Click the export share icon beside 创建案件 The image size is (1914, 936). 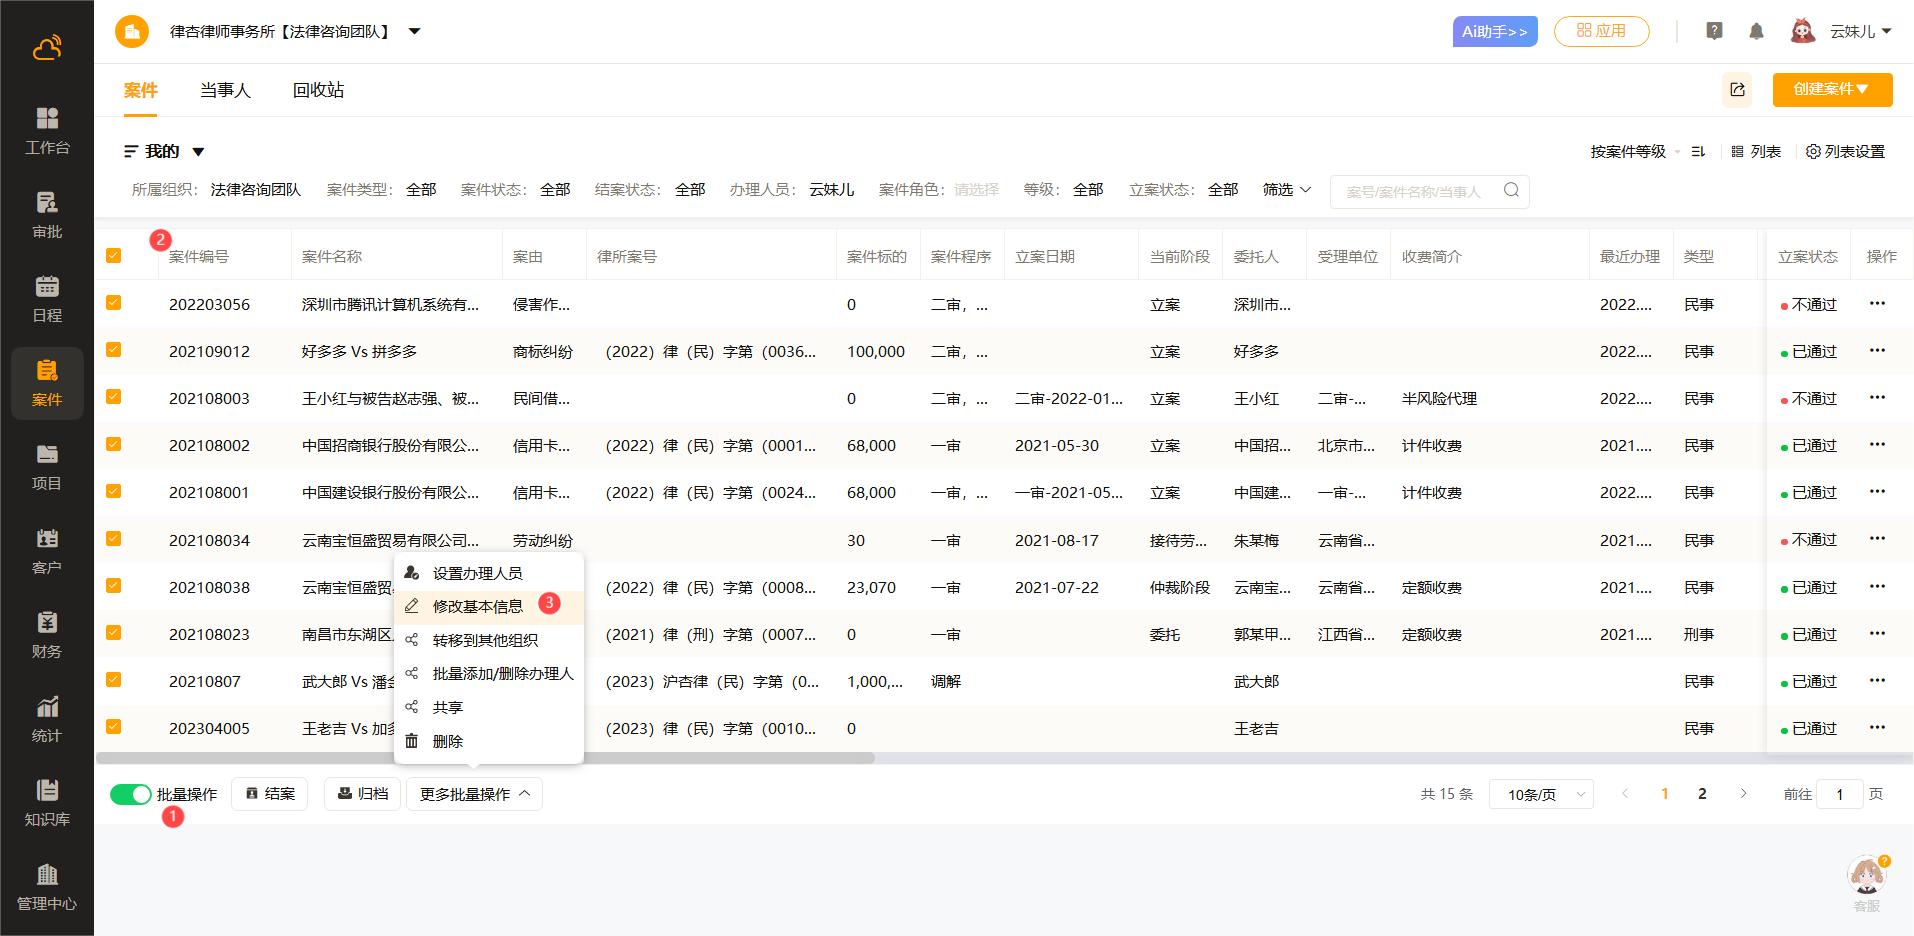pos(1737,90)
